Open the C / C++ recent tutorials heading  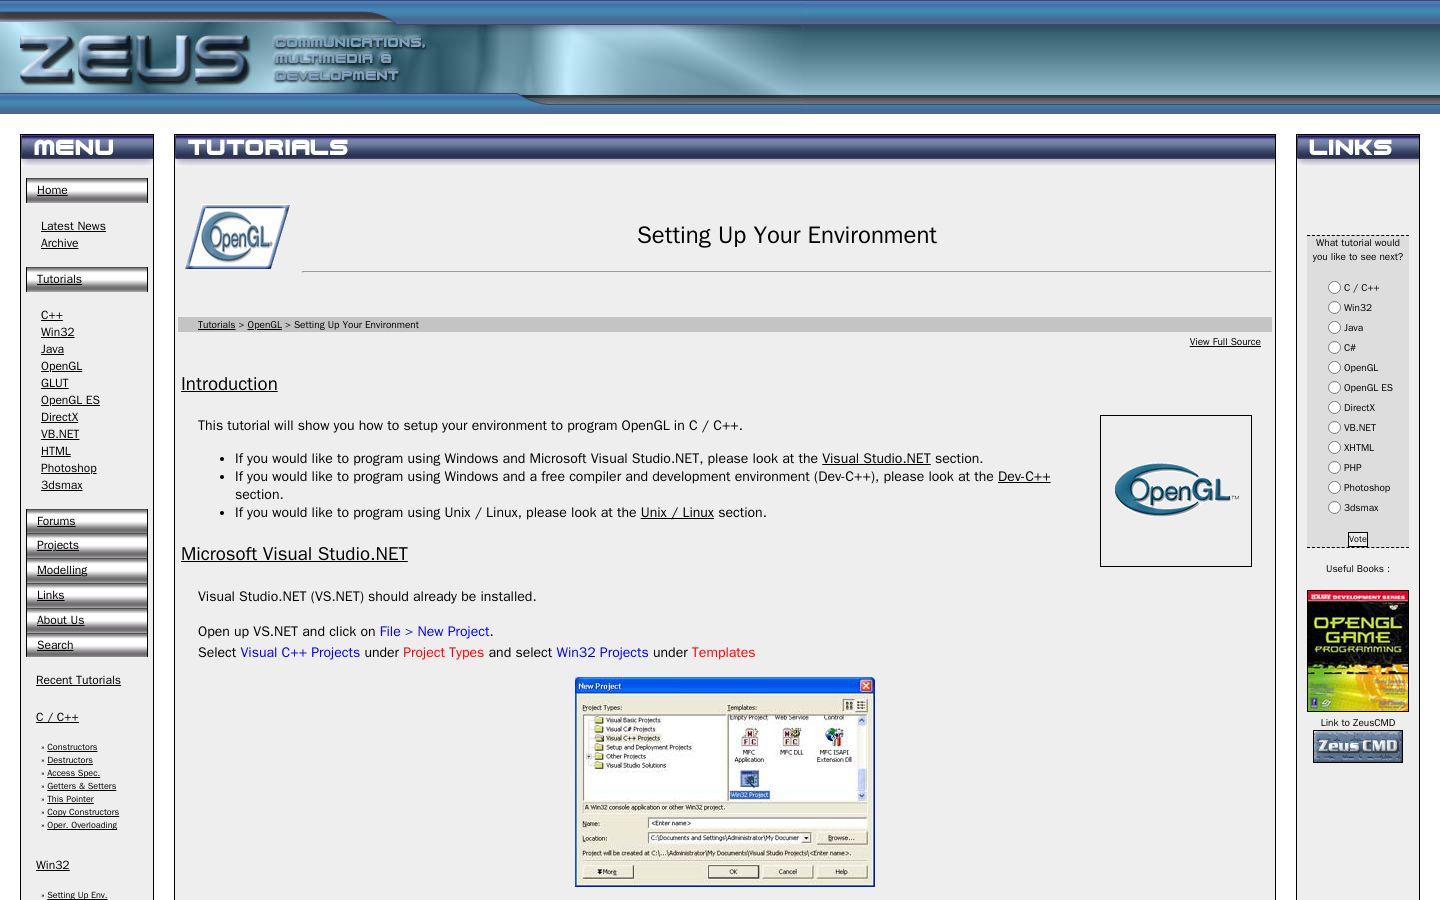57,717
